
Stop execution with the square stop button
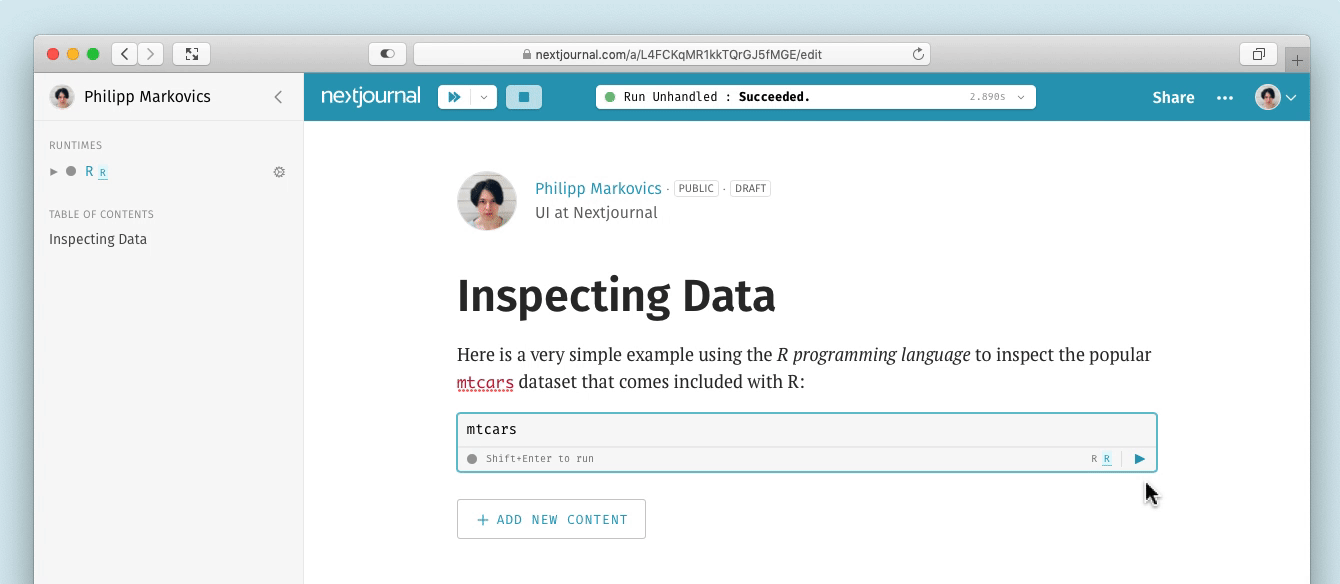(524, 97)
